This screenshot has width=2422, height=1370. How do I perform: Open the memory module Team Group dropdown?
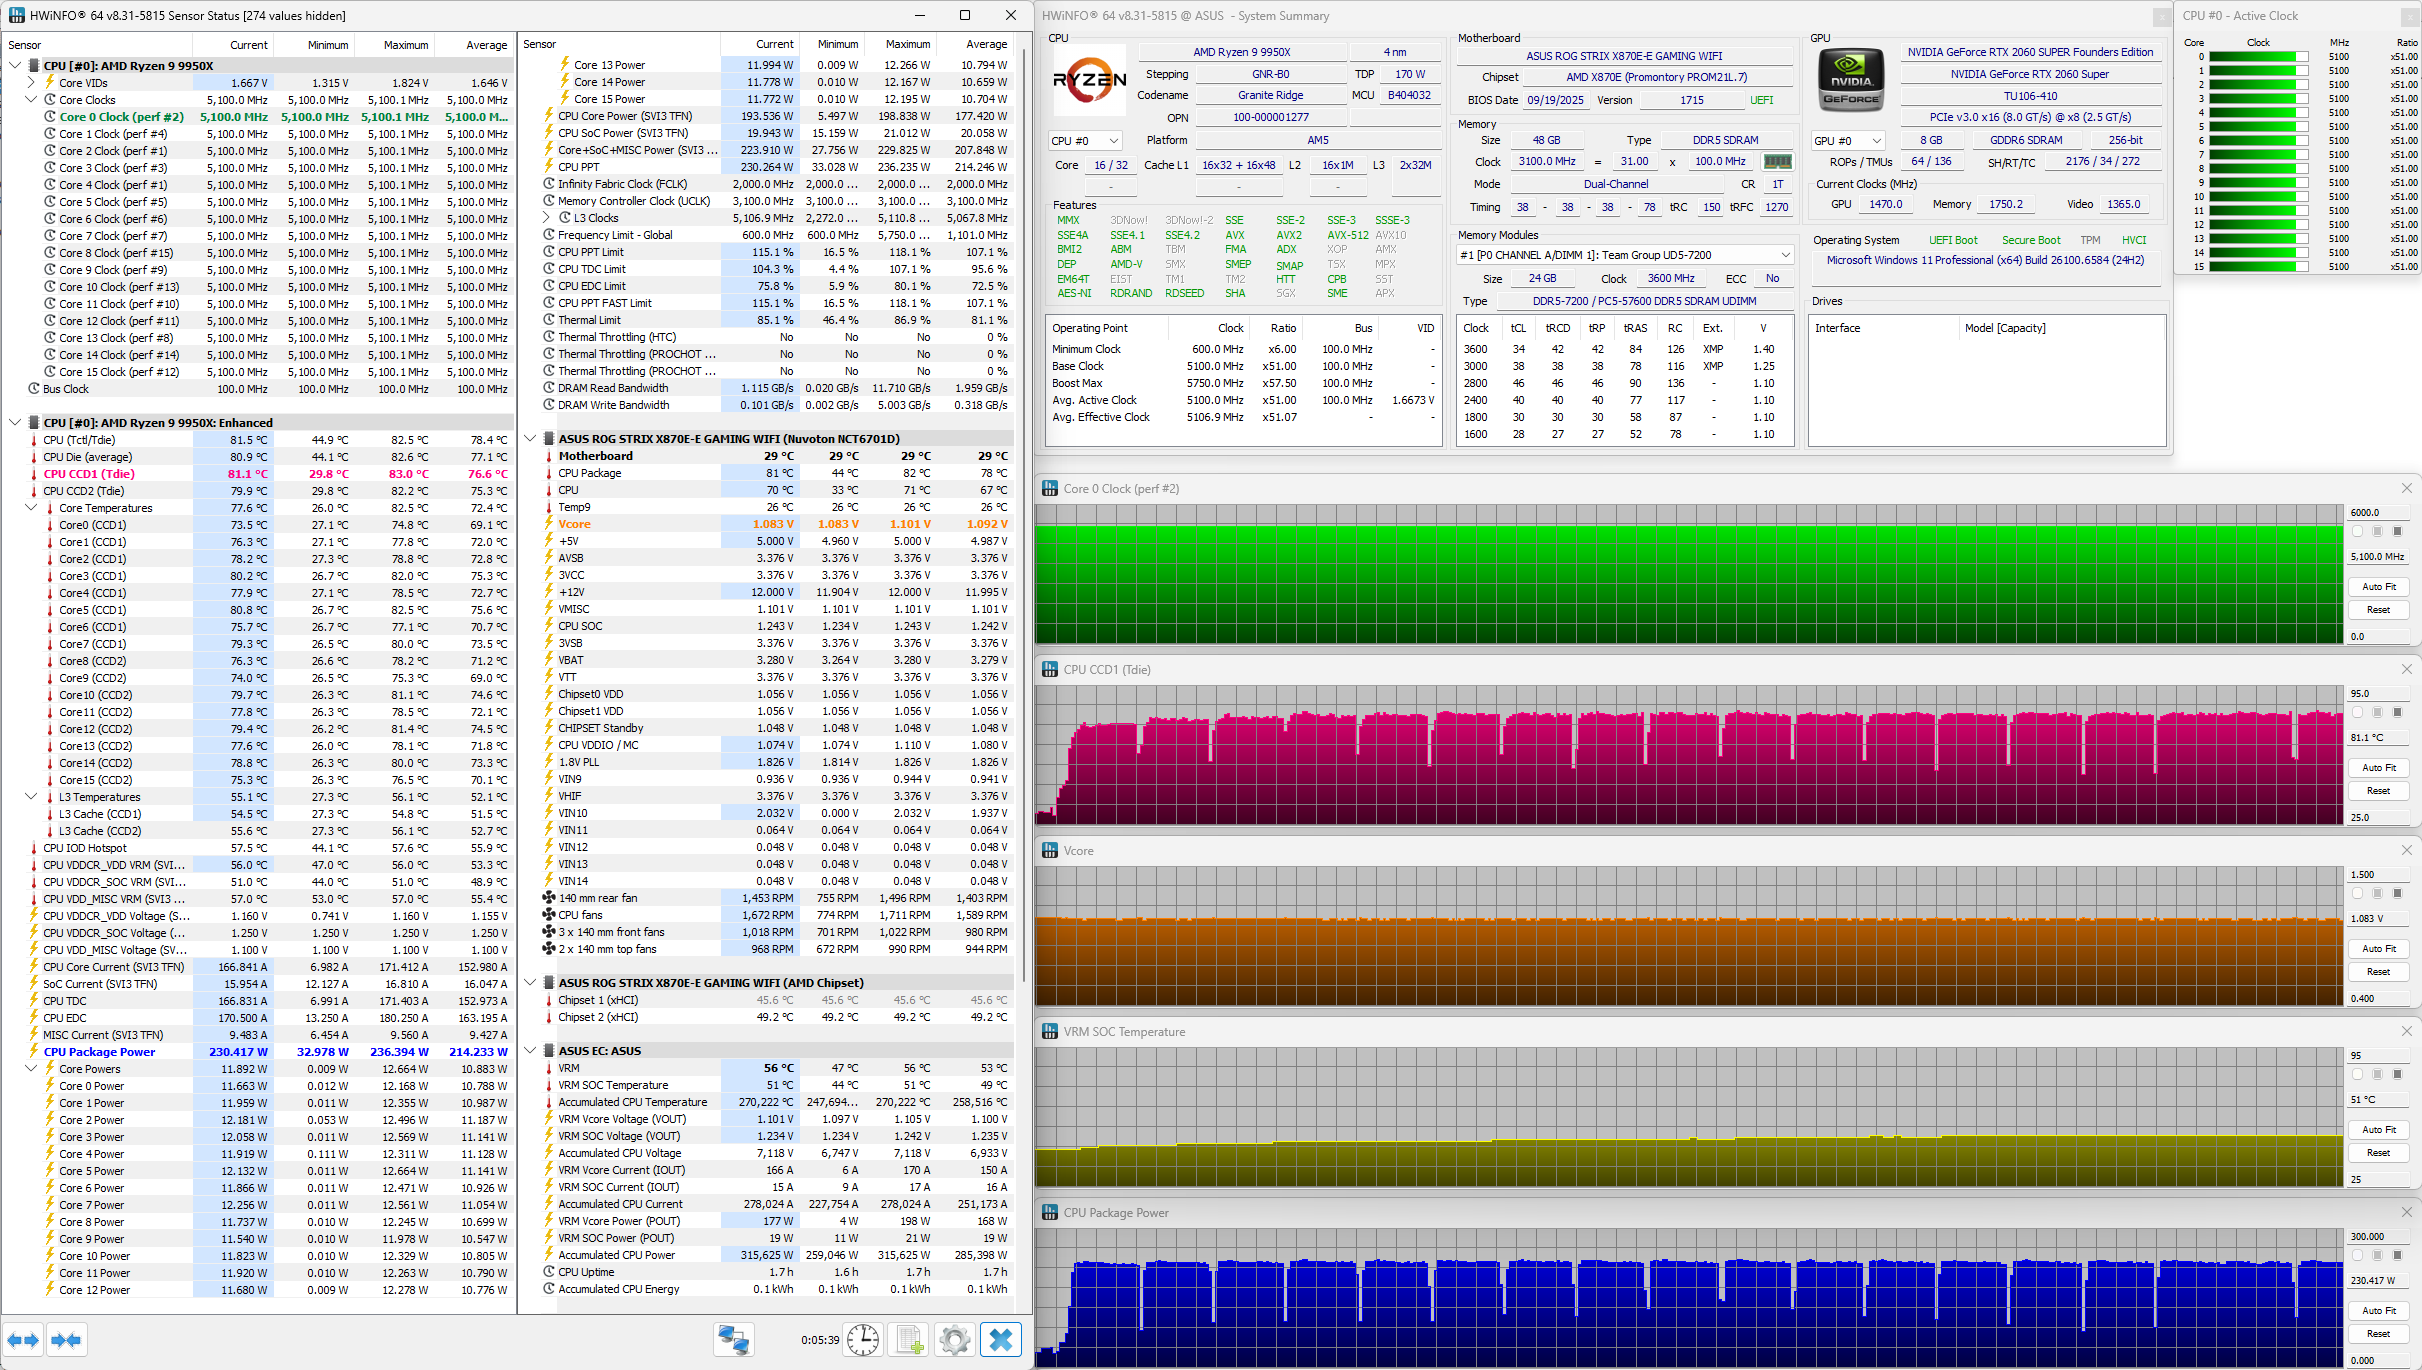coord(1785,255)
